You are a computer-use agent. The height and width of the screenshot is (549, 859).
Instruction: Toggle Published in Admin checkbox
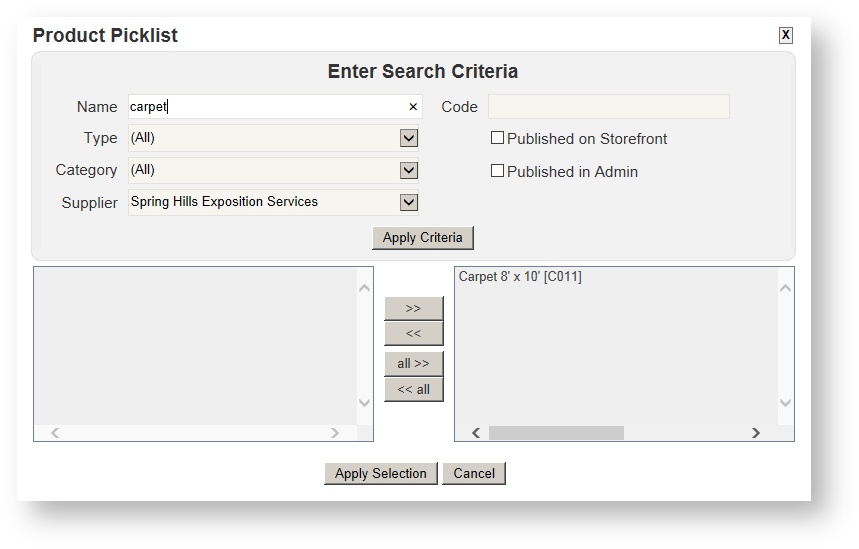(497, 171)
